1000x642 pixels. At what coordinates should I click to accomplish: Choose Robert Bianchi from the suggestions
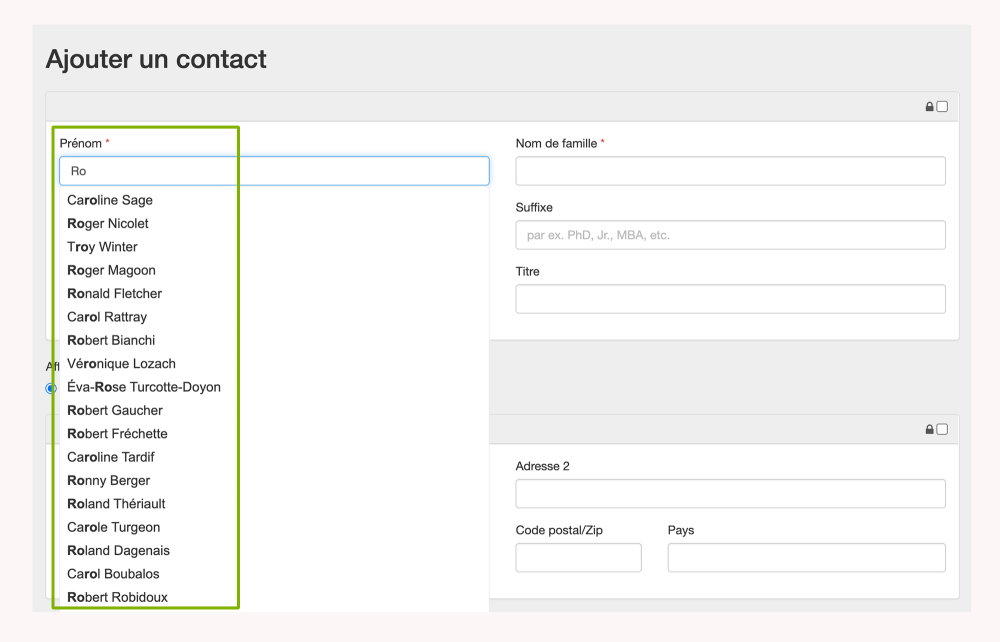(x=111, y=340)
